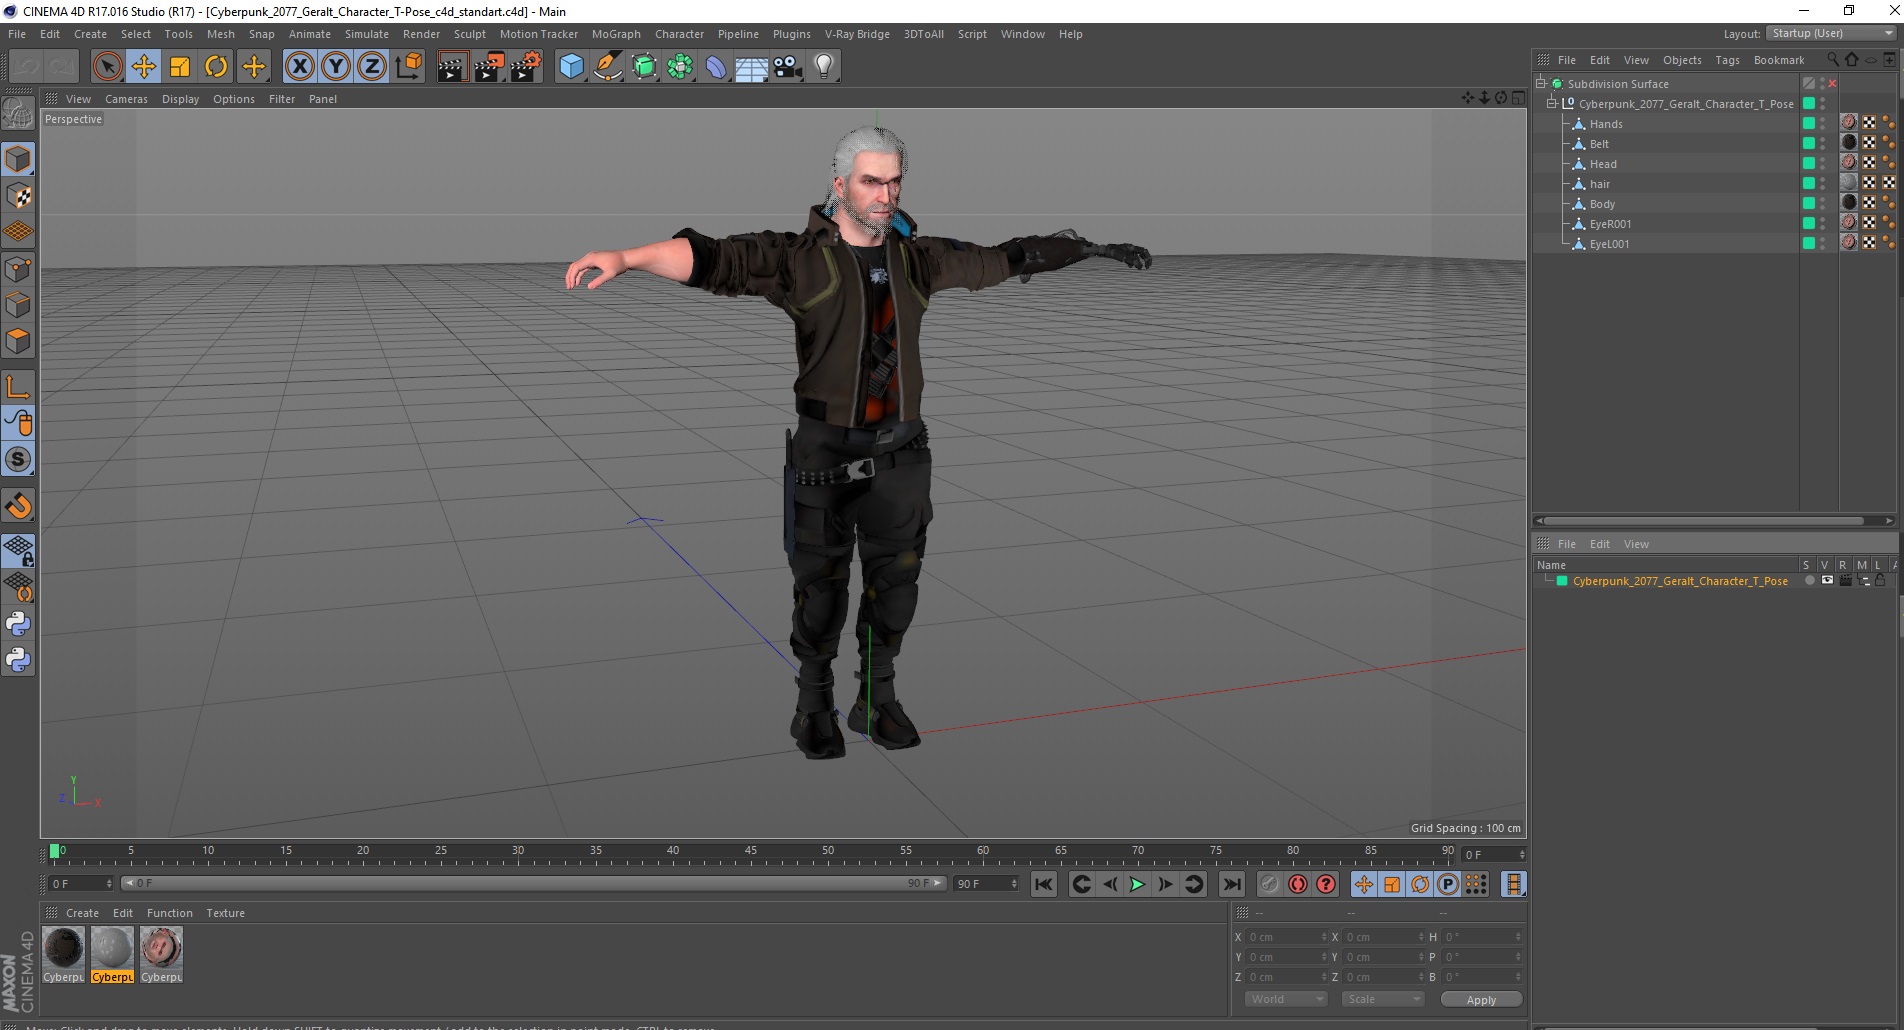This screenshot has width=1904, height=1030.
Task: Collapse Cyberpunk_2077_Geralt_Character_T_Pose object node
Action: click(x=1552, y=103)
